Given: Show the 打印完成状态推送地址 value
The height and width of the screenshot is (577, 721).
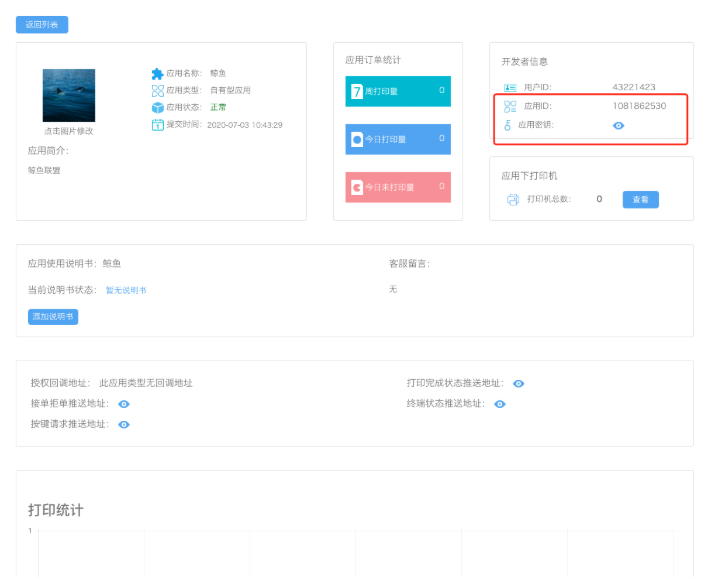Looking at the screenshot, I should (519, 383).
